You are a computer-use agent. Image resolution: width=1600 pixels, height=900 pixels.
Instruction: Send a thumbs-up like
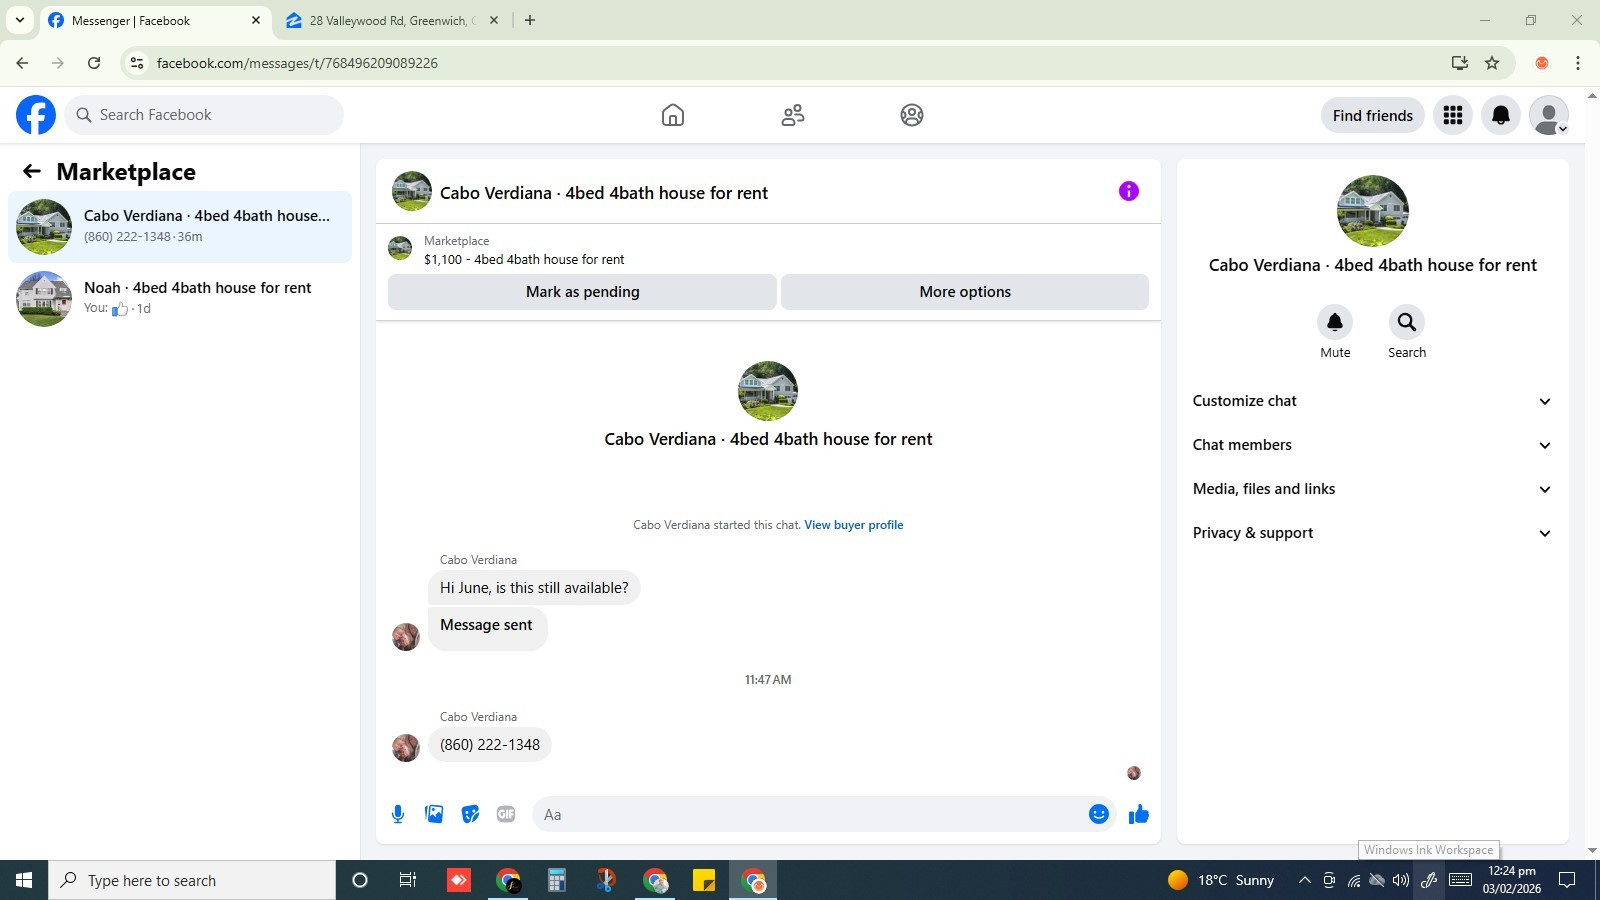coord(1139,814)
